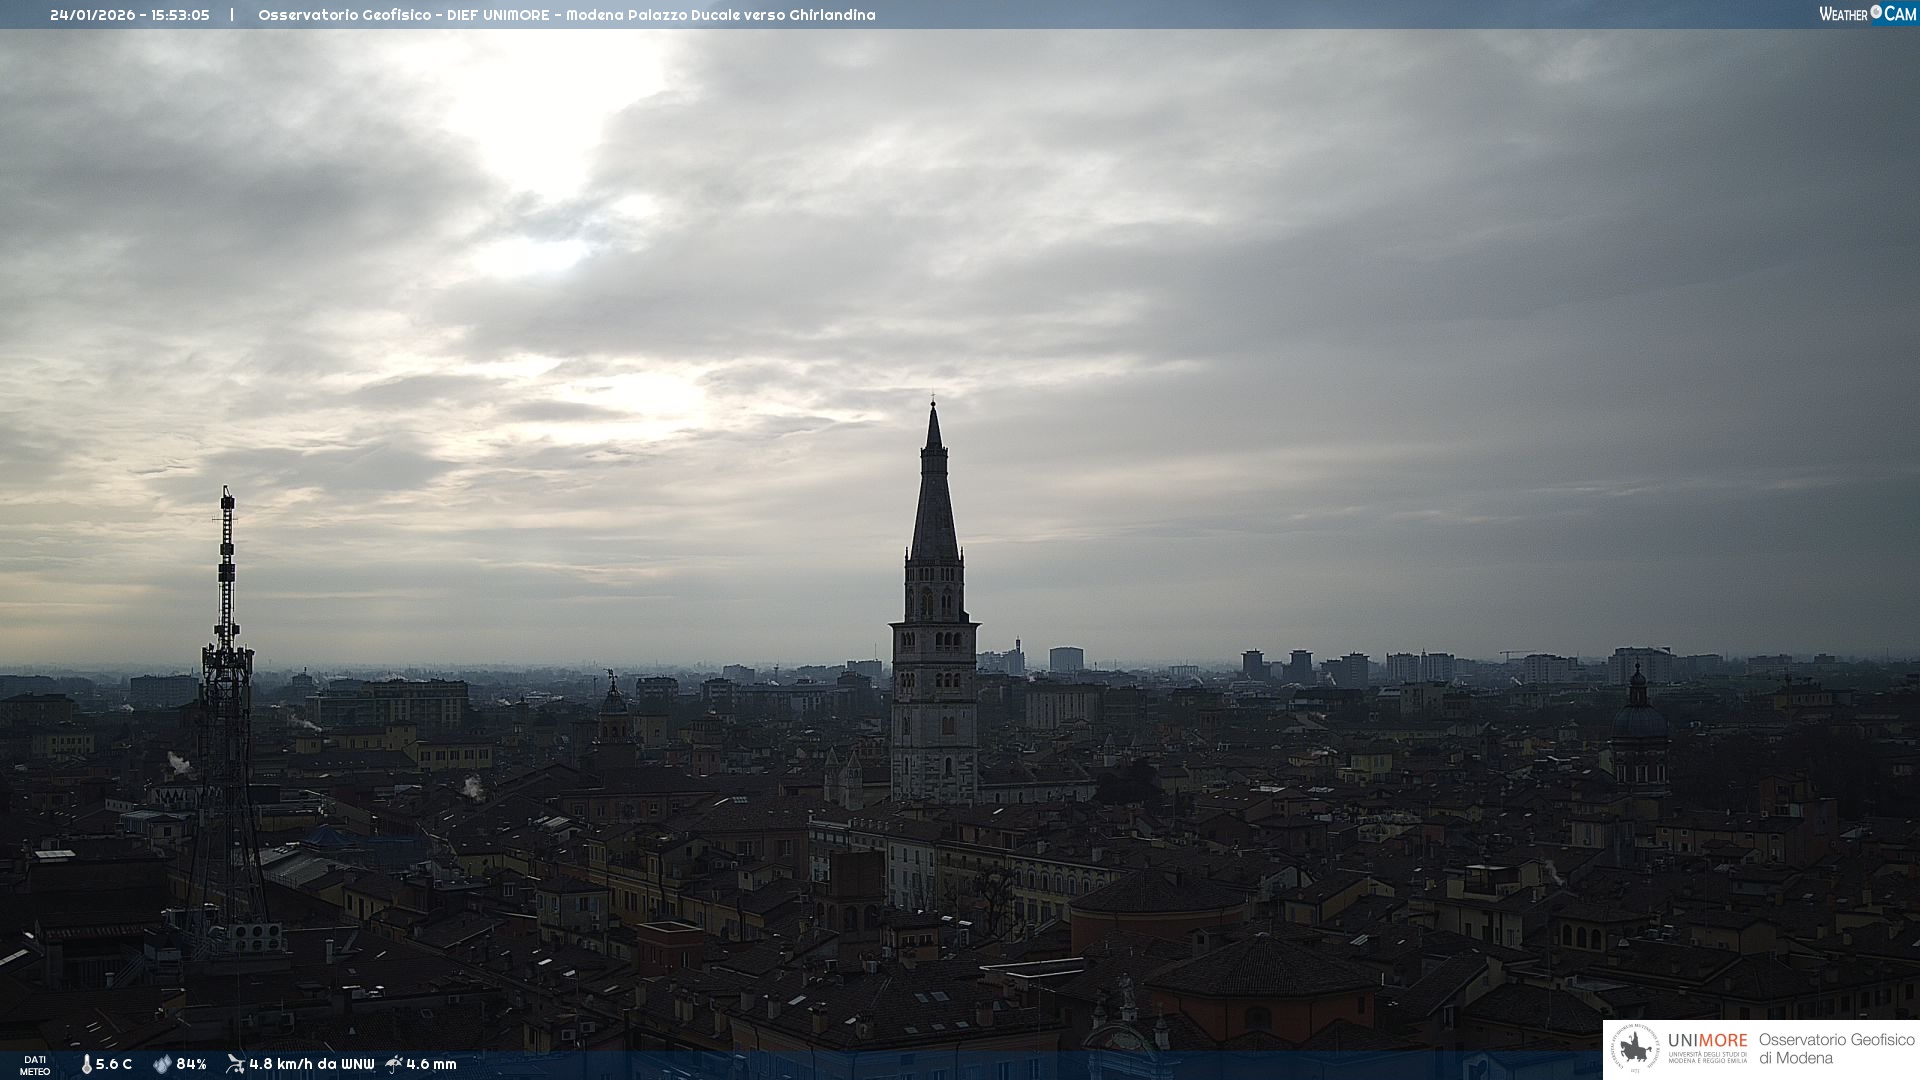Screen dimensions: 1920x1080
Task: Click the 4.6 mm rainfall value
Action: click(431, 1064)
